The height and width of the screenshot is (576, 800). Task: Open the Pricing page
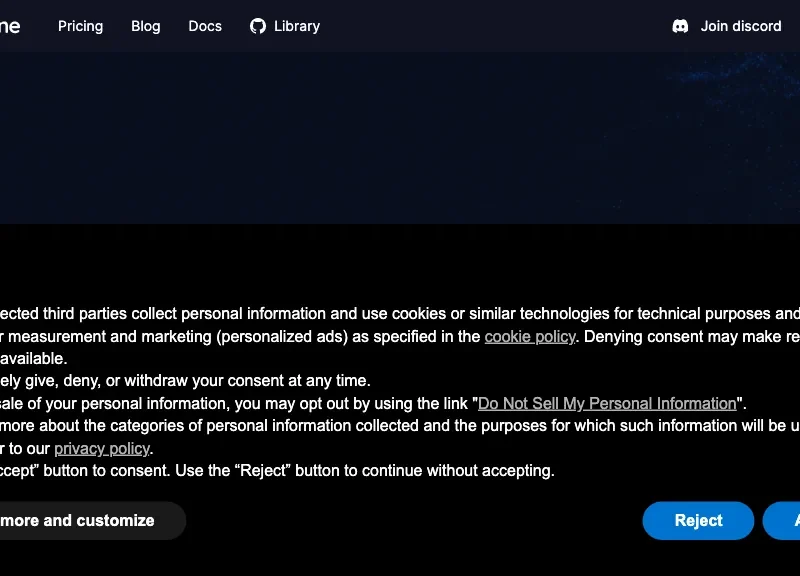coord(80,26)
